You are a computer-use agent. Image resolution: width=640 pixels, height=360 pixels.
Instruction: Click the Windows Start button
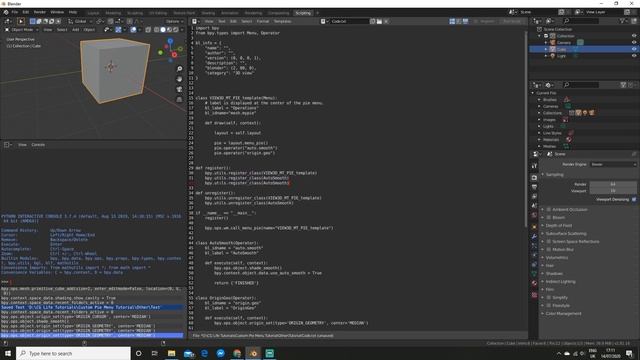(8, 353)
